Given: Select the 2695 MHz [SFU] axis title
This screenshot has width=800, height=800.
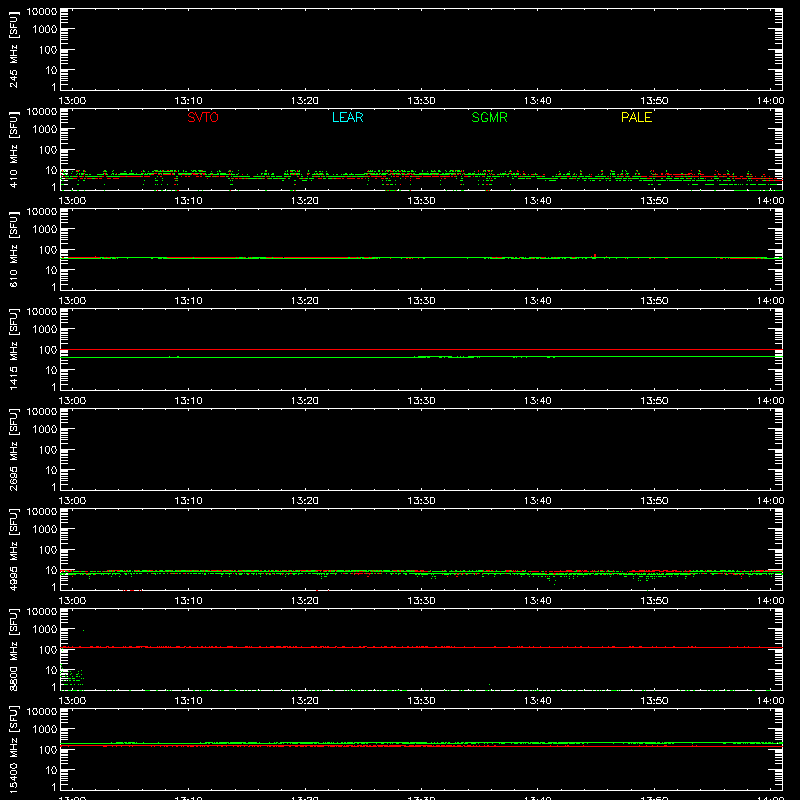Looking at the screenshot, I should tap(14, 449).
